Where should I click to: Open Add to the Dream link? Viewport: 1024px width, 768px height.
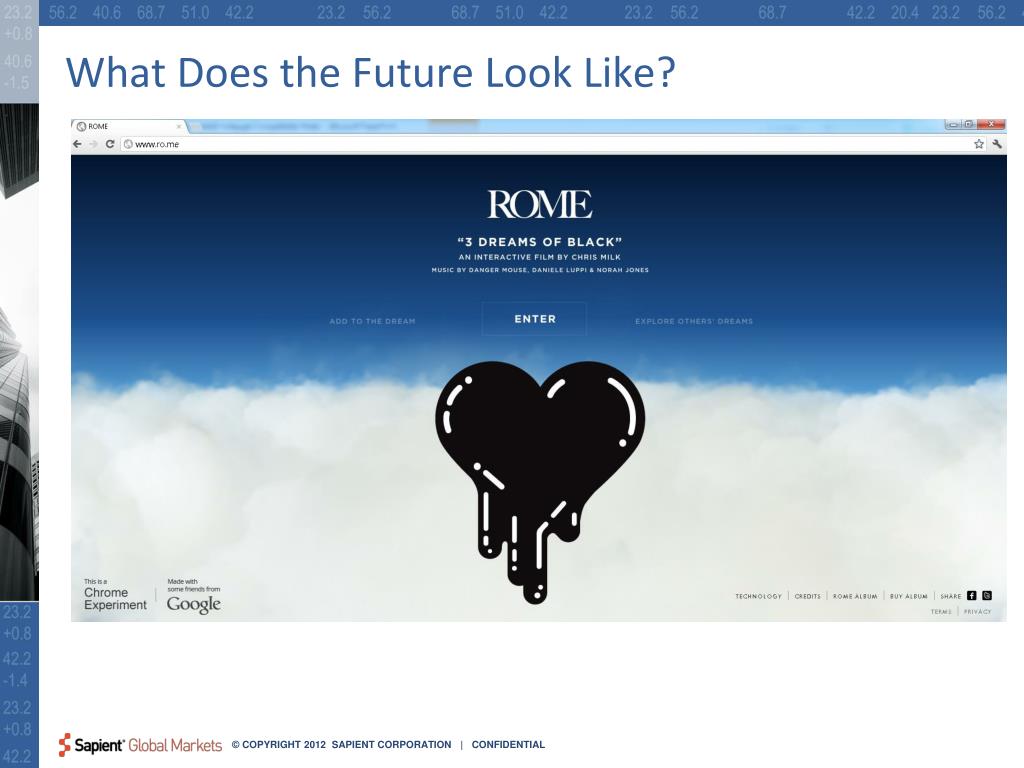tap(372, 321)
